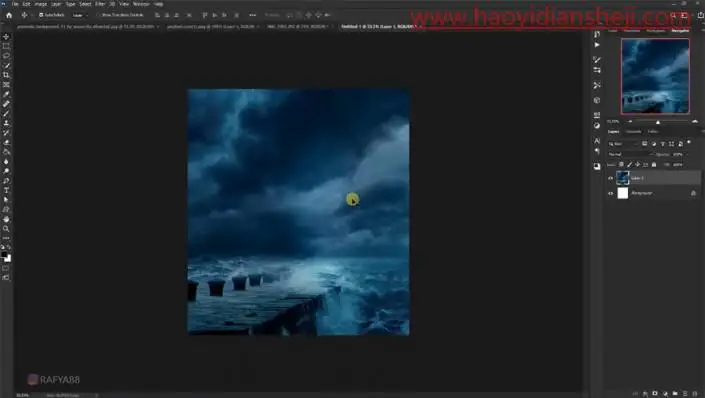Select the Spot Healing Brush tool

tap(6, 104)
